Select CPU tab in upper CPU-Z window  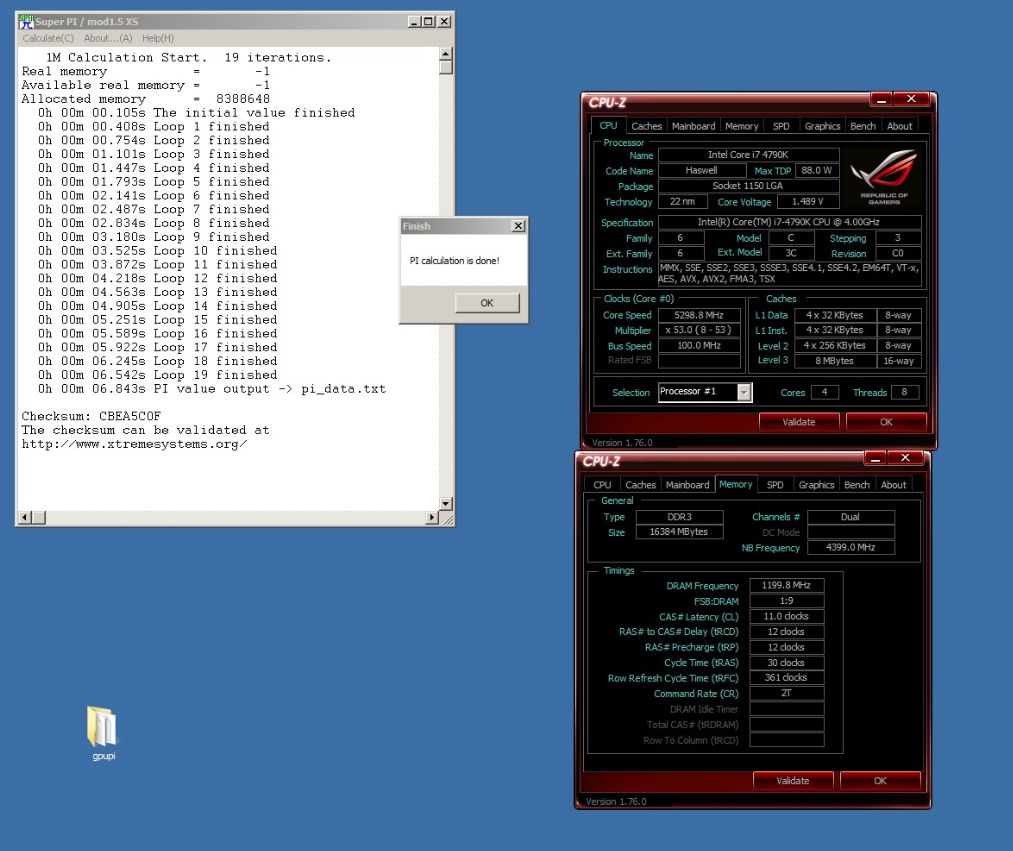coord(608,125)
